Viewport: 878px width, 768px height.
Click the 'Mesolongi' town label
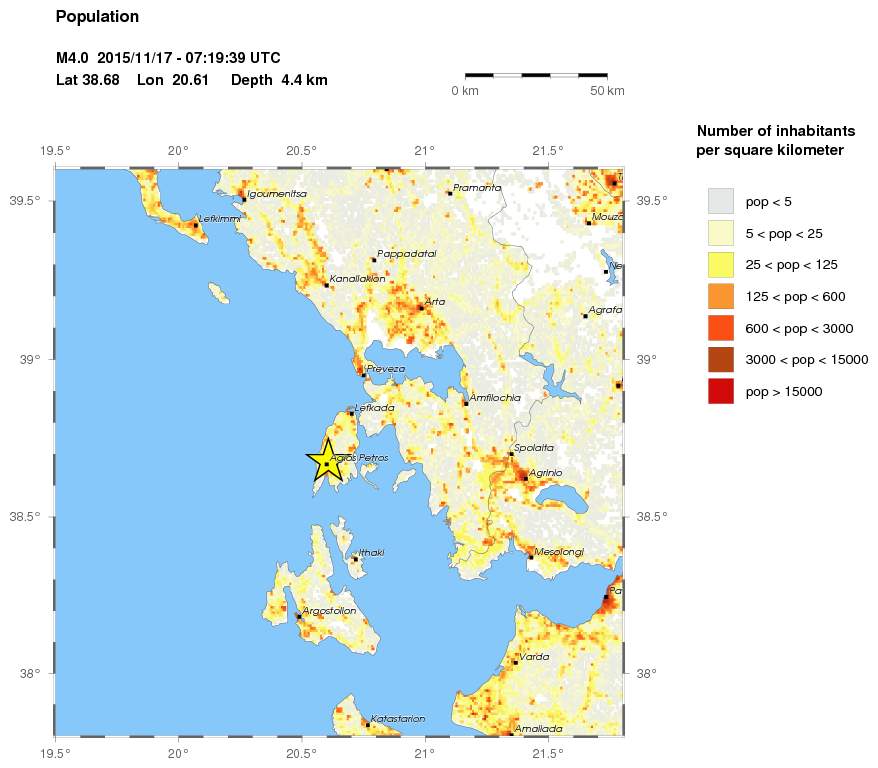559,552
